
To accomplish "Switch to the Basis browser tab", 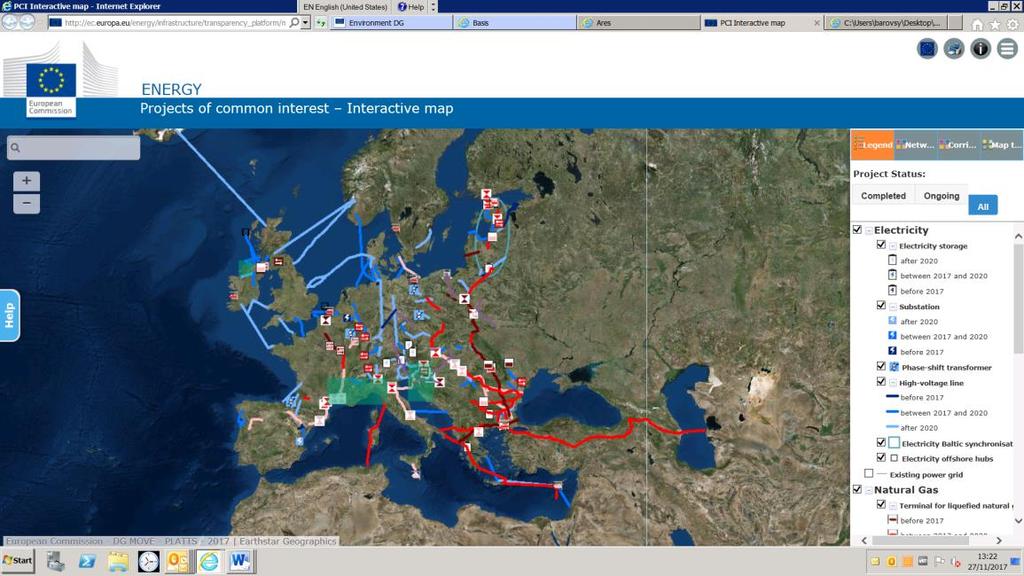I will (515, 23).
